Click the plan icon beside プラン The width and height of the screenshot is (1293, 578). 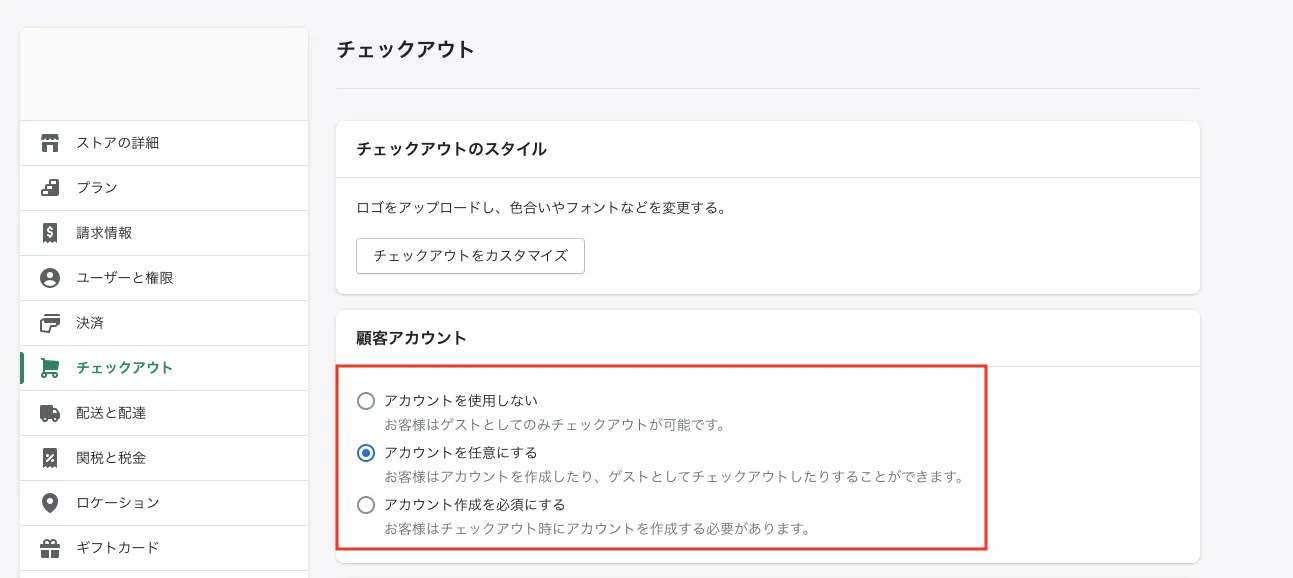point(50,188)
